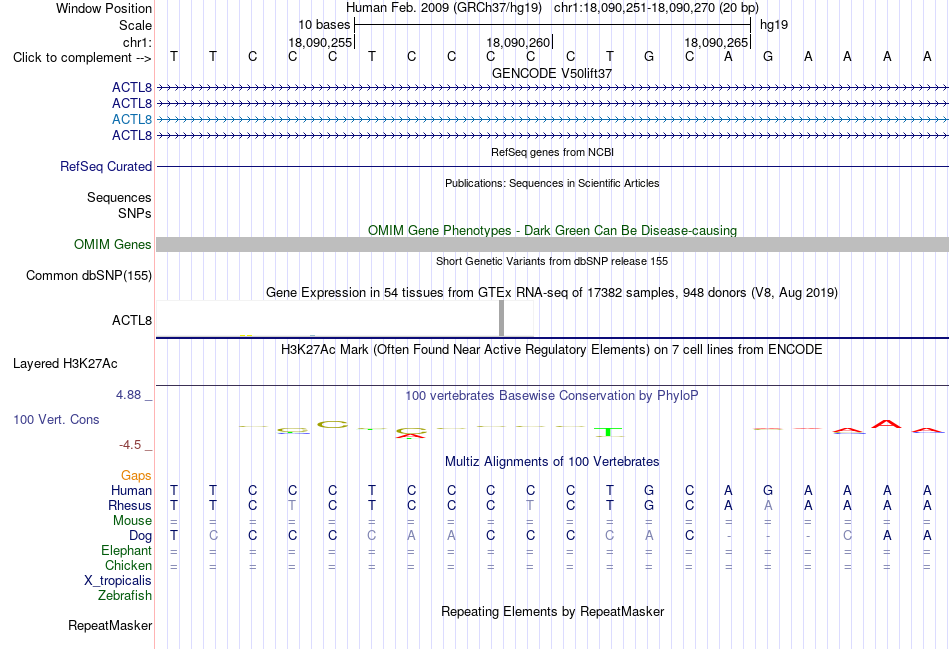
Task: Click 'Repeating Elements by RepeatMasker' title
Action: (552, 611)
